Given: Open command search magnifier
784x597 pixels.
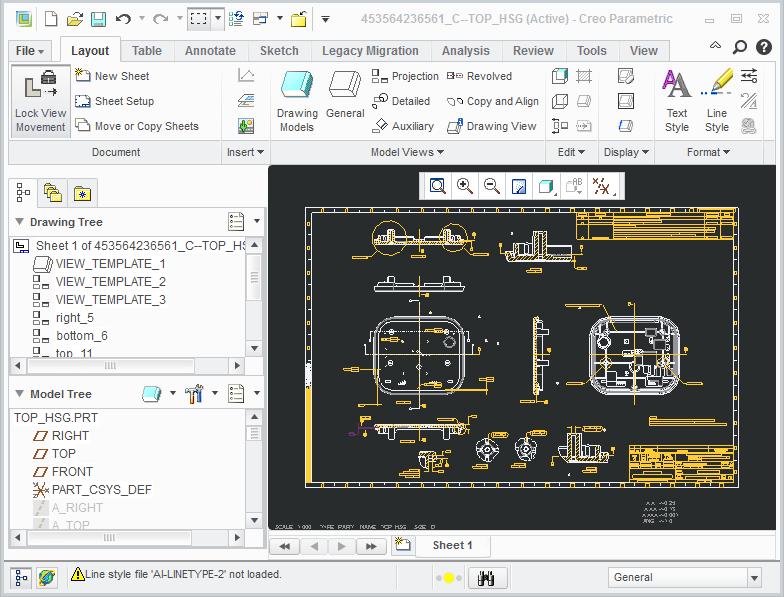Looking at the screenshot, I should tap(740, 47).
